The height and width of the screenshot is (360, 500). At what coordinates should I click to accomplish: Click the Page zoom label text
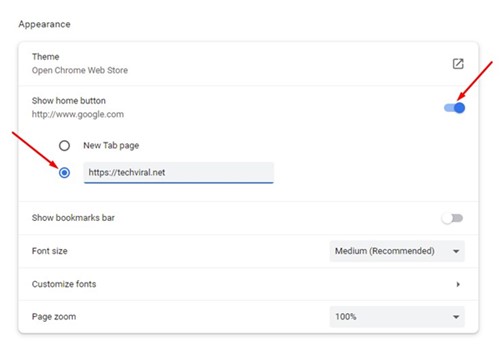tap(54, 317)
